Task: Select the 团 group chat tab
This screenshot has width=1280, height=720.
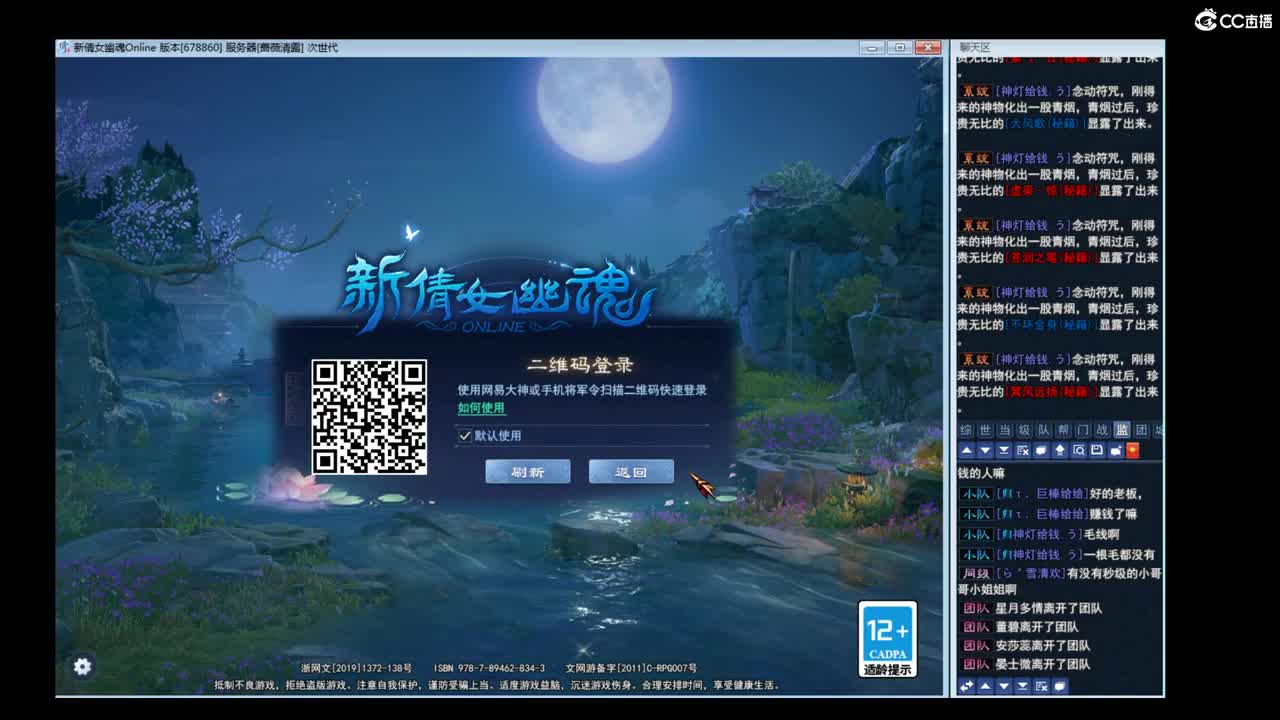Action: coord(1141,430)
